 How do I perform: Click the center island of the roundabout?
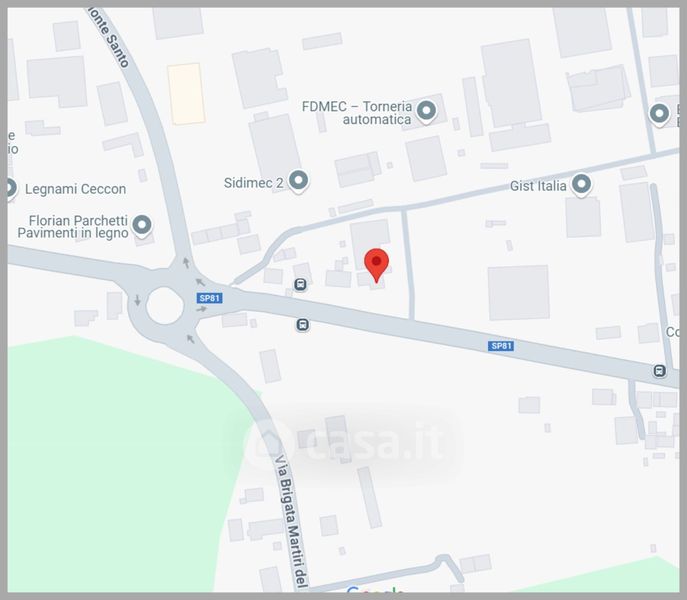(165, 306)
